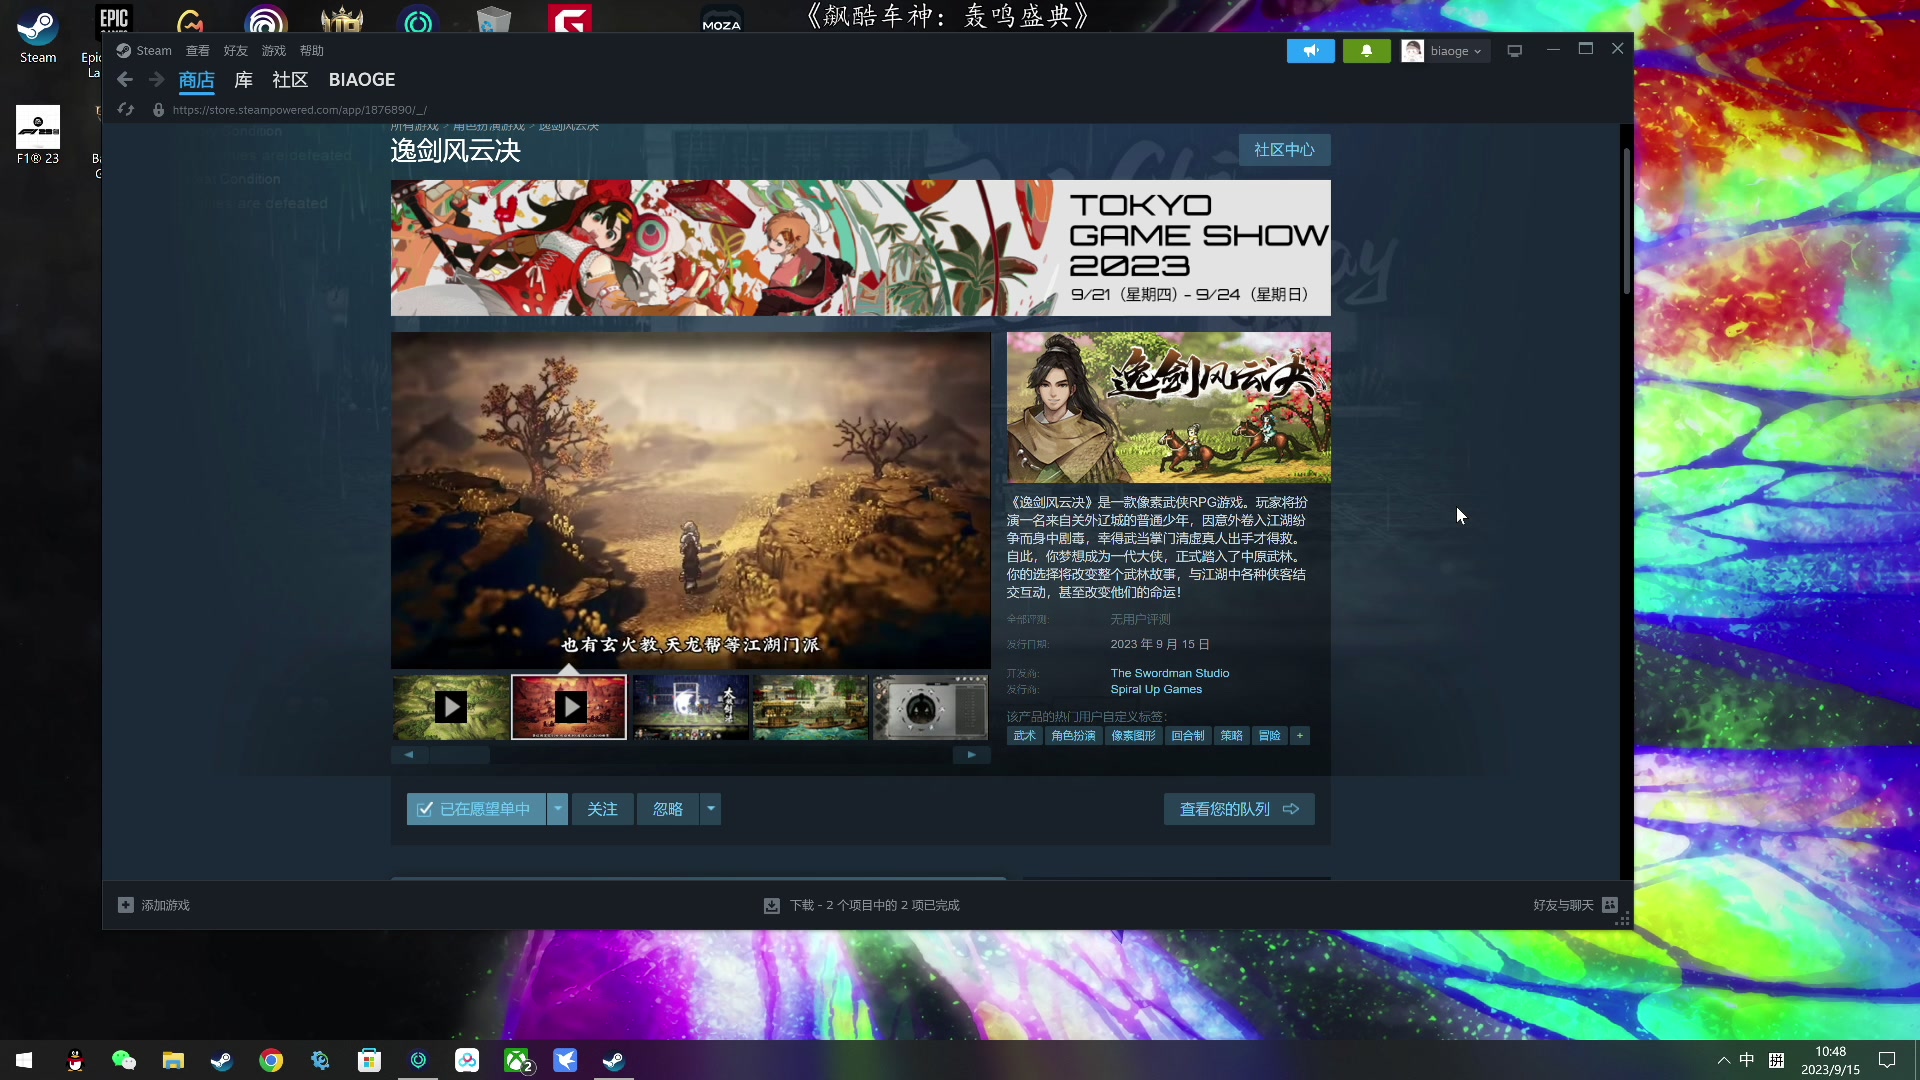Switch to the 库 tab
Viewport: 1920px width, 1080px height.
[x=244, y=80]
